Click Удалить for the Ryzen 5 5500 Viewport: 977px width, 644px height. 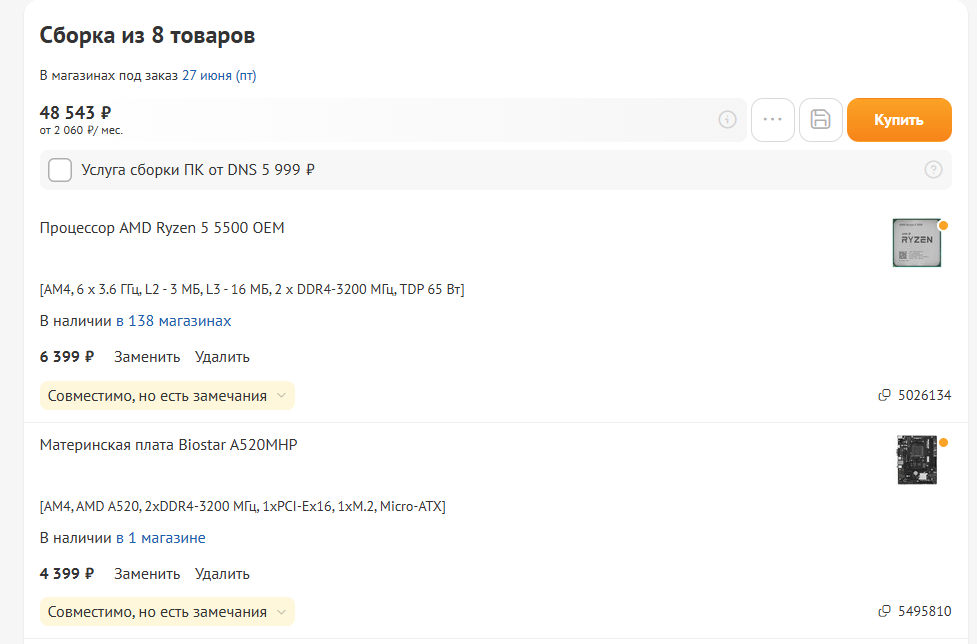click(x=222, y=357)
